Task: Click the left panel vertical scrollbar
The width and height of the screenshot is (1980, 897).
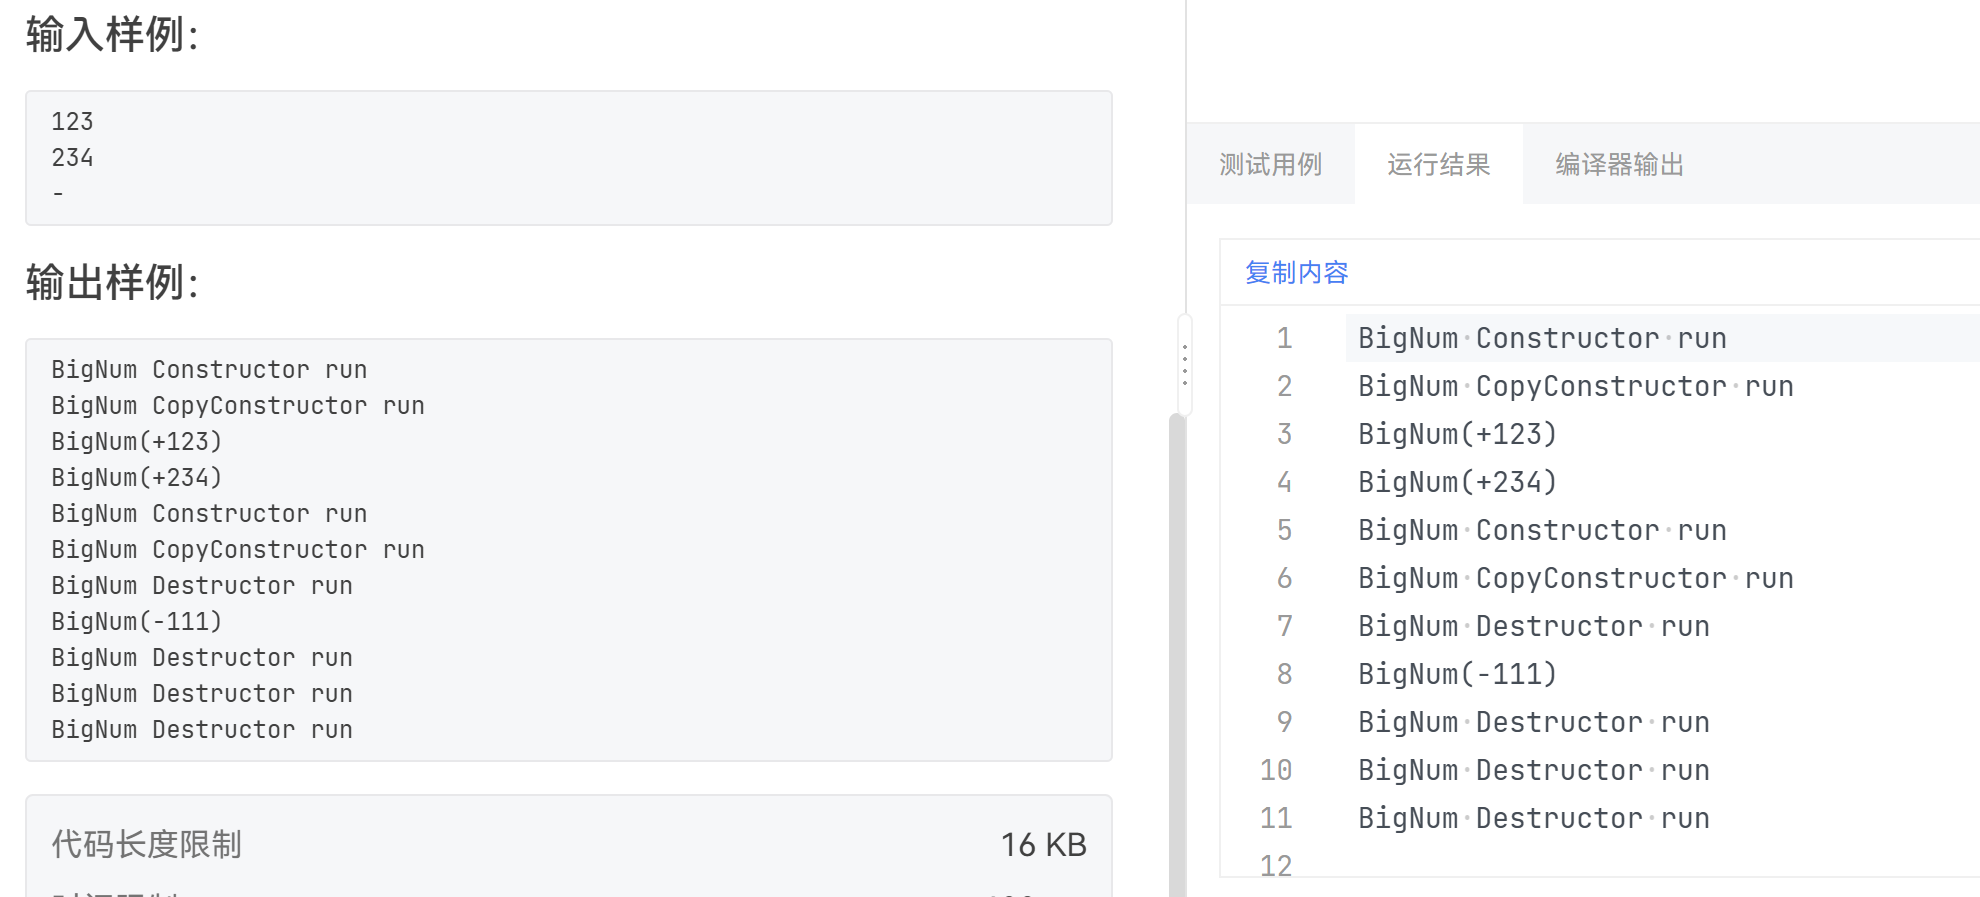Action: [1177, 650]
